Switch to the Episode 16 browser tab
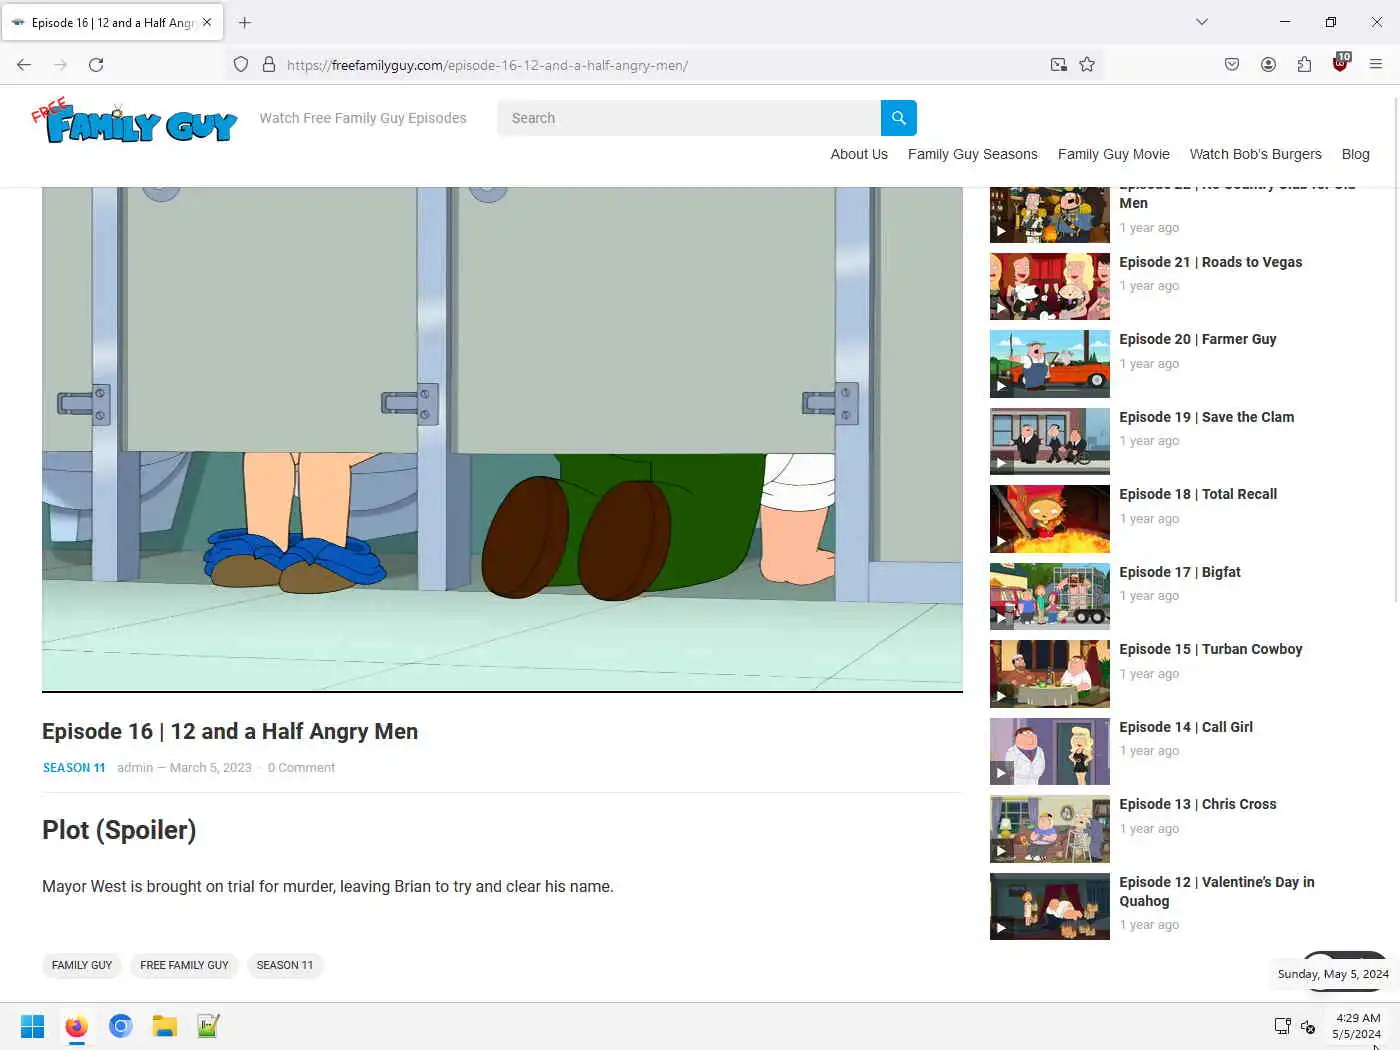The image size is (1400, 1050). click(x=112, y=22)
